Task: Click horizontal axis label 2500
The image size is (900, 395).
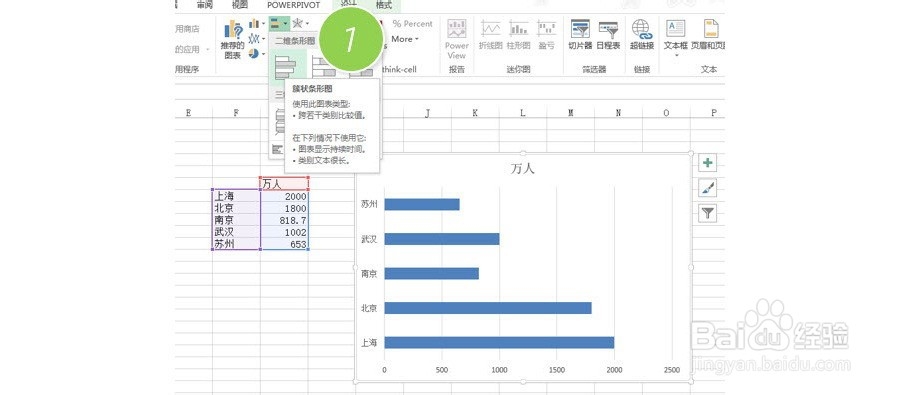Action: [672, 370]
